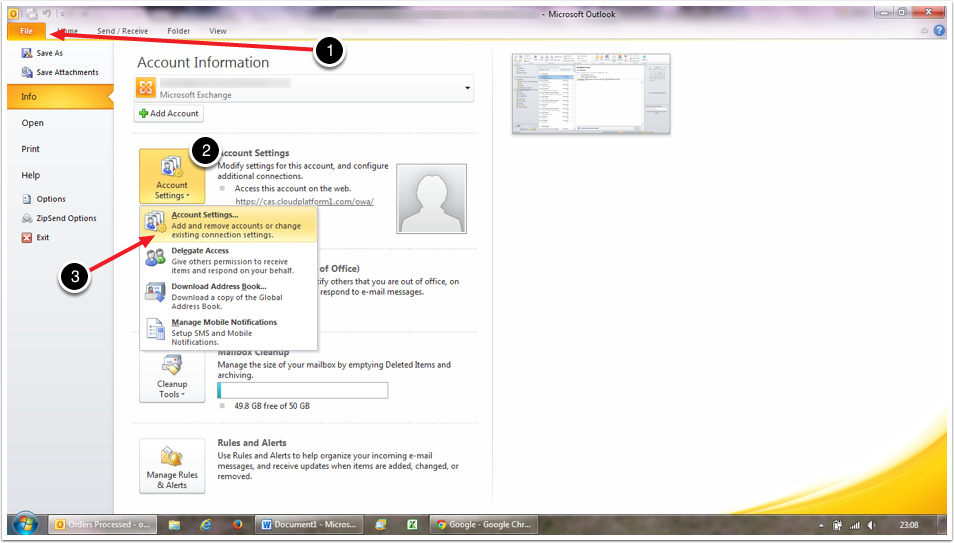Click the Windows Start orb
The height and width of the screenshot is (543, 954).
click(x=26, y=524)
